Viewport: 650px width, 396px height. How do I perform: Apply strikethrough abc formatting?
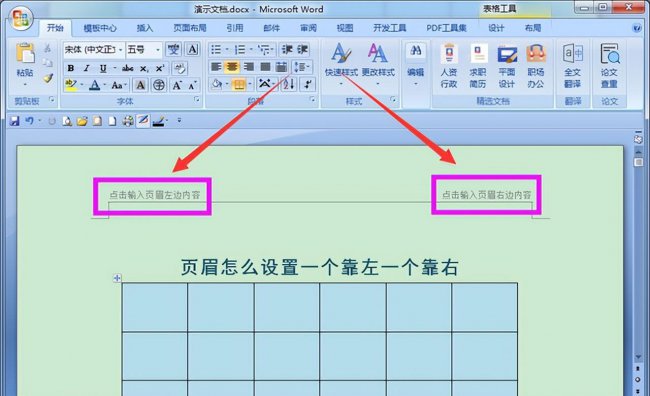click(127, 68)
